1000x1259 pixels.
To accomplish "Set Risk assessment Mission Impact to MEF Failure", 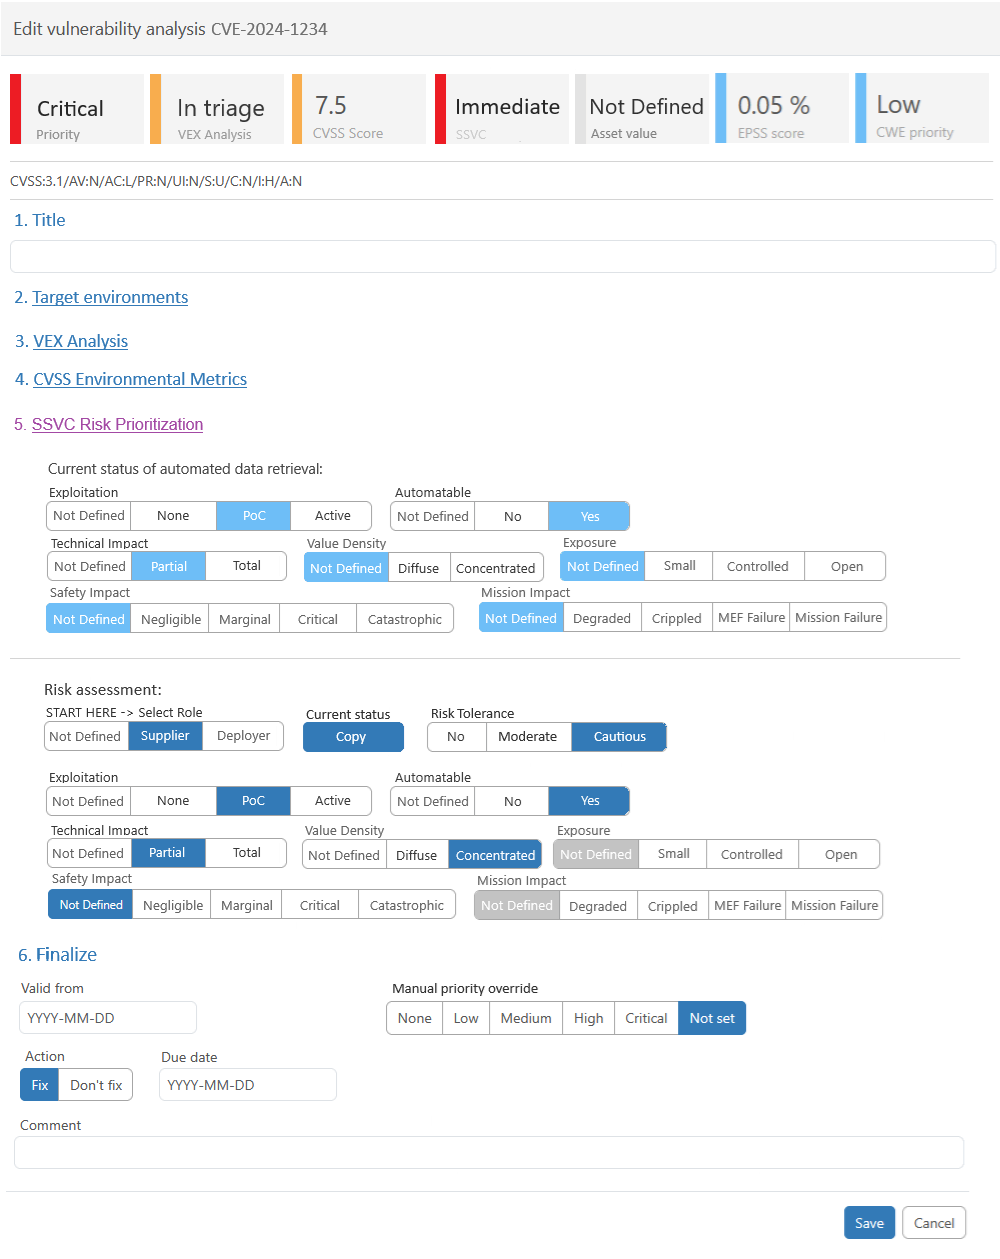I will 748,906.
